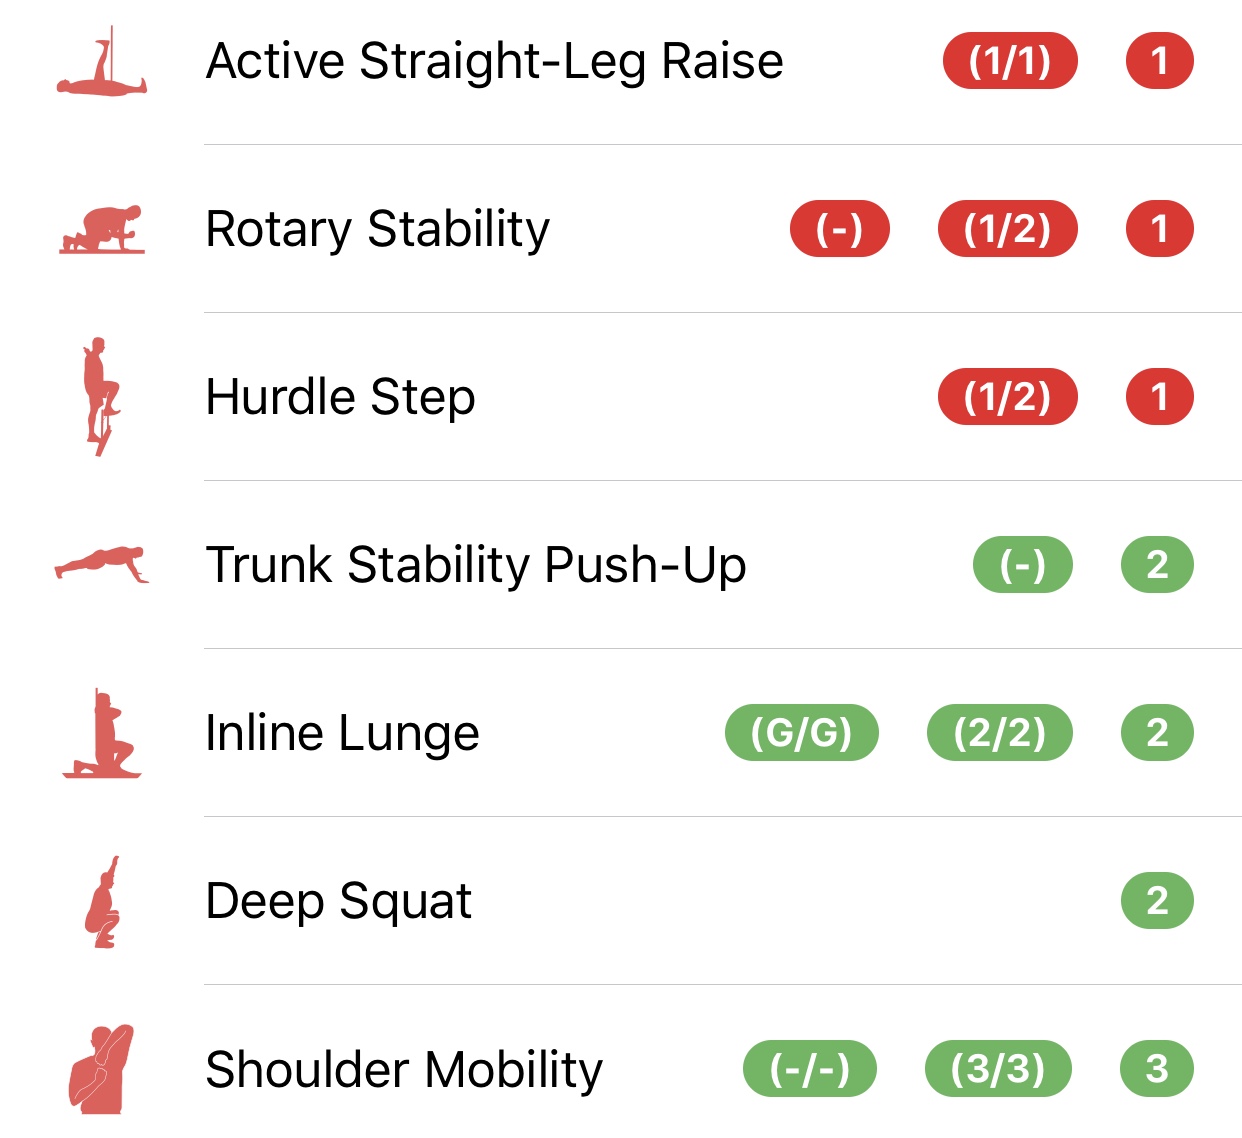Open the Rotary Stability test entry

pyautogui.click(x=377, y=229)
